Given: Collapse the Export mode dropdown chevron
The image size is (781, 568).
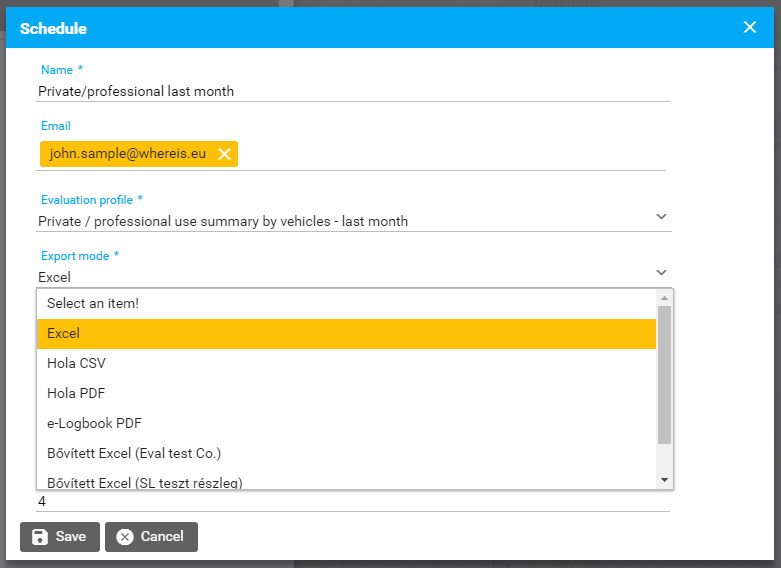Looking at the screenshot, I should pos(660,273).
